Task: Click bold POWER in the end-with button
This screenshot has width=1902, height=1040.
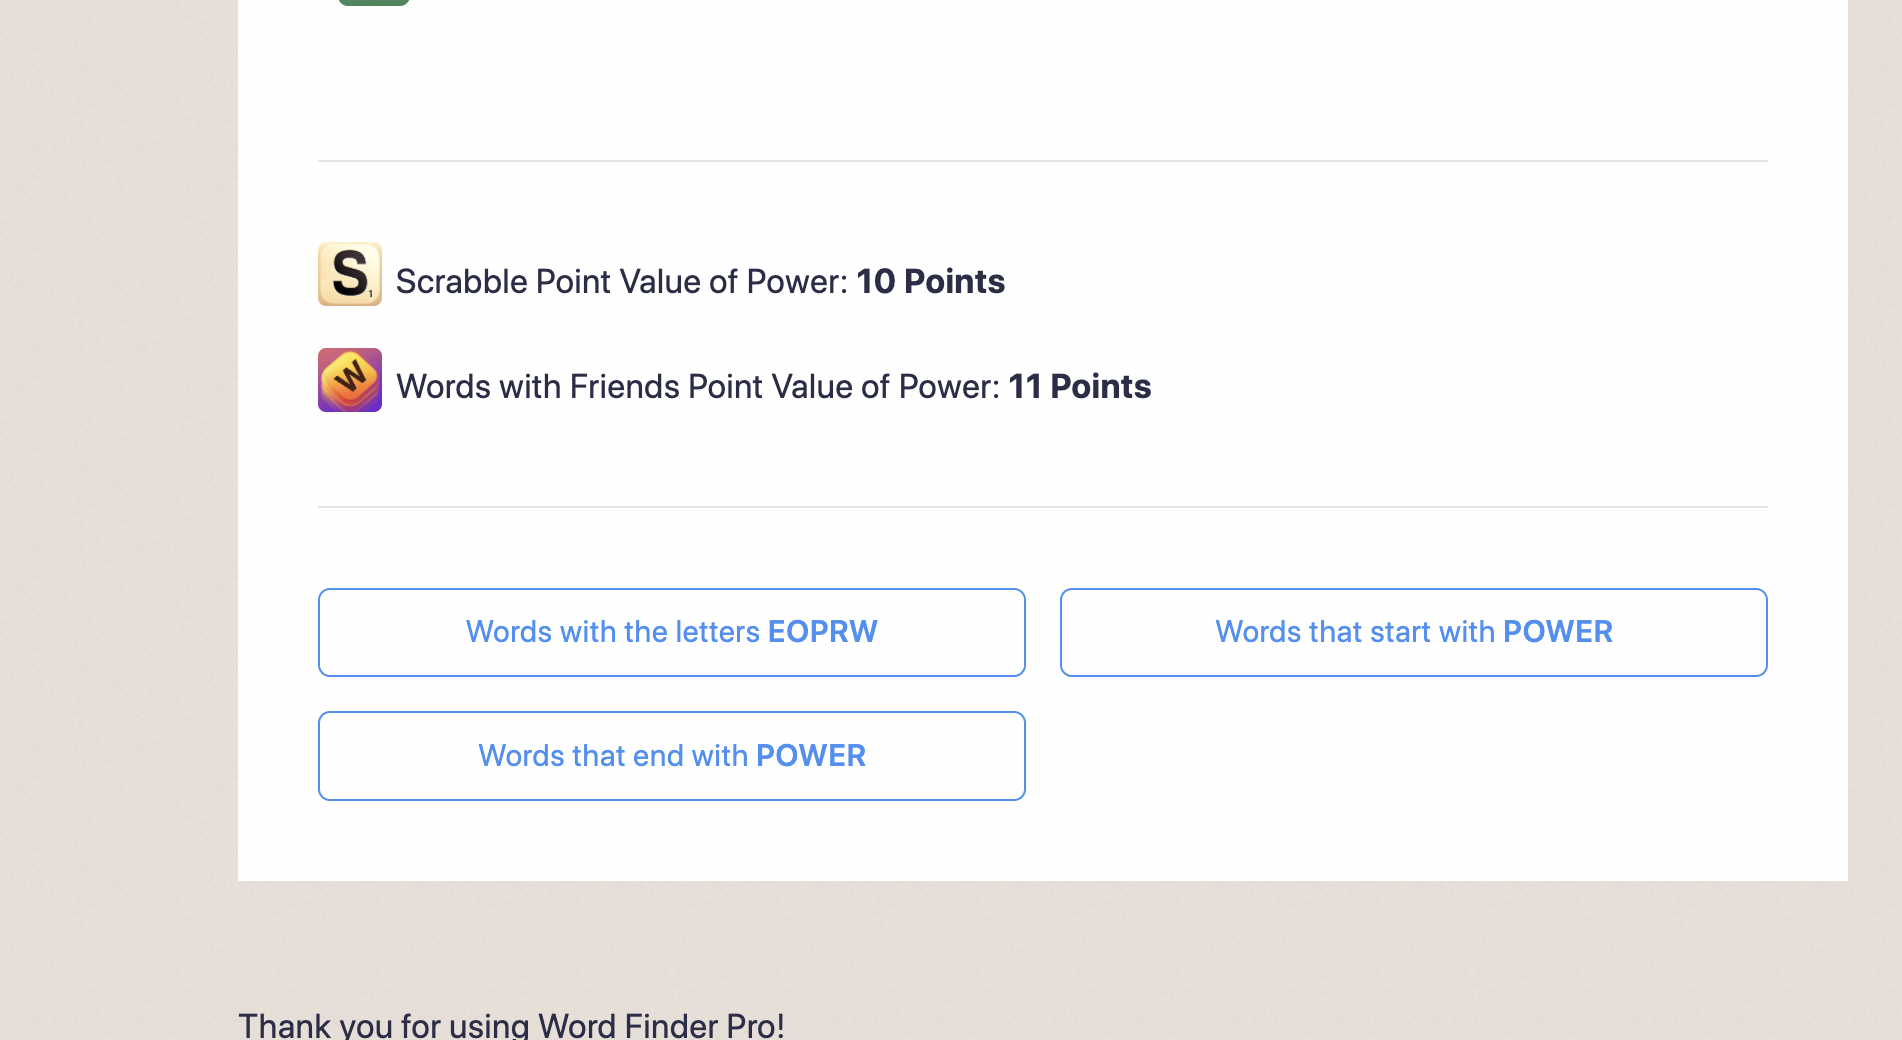Action: [x=811, y=756]
